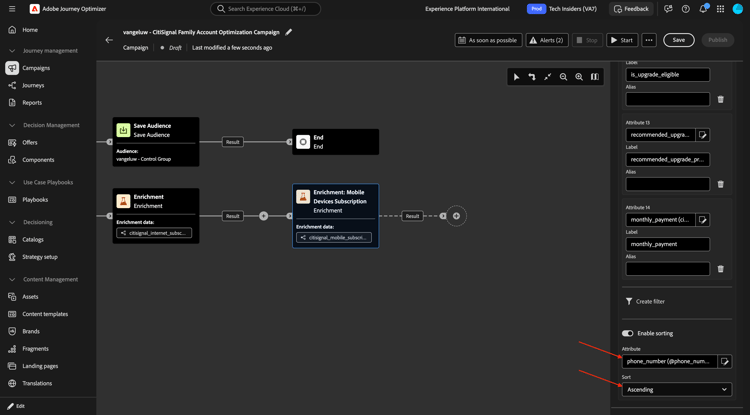
Task: Select the pointer tool on canvas toolbar
Action: click(517, 77)
